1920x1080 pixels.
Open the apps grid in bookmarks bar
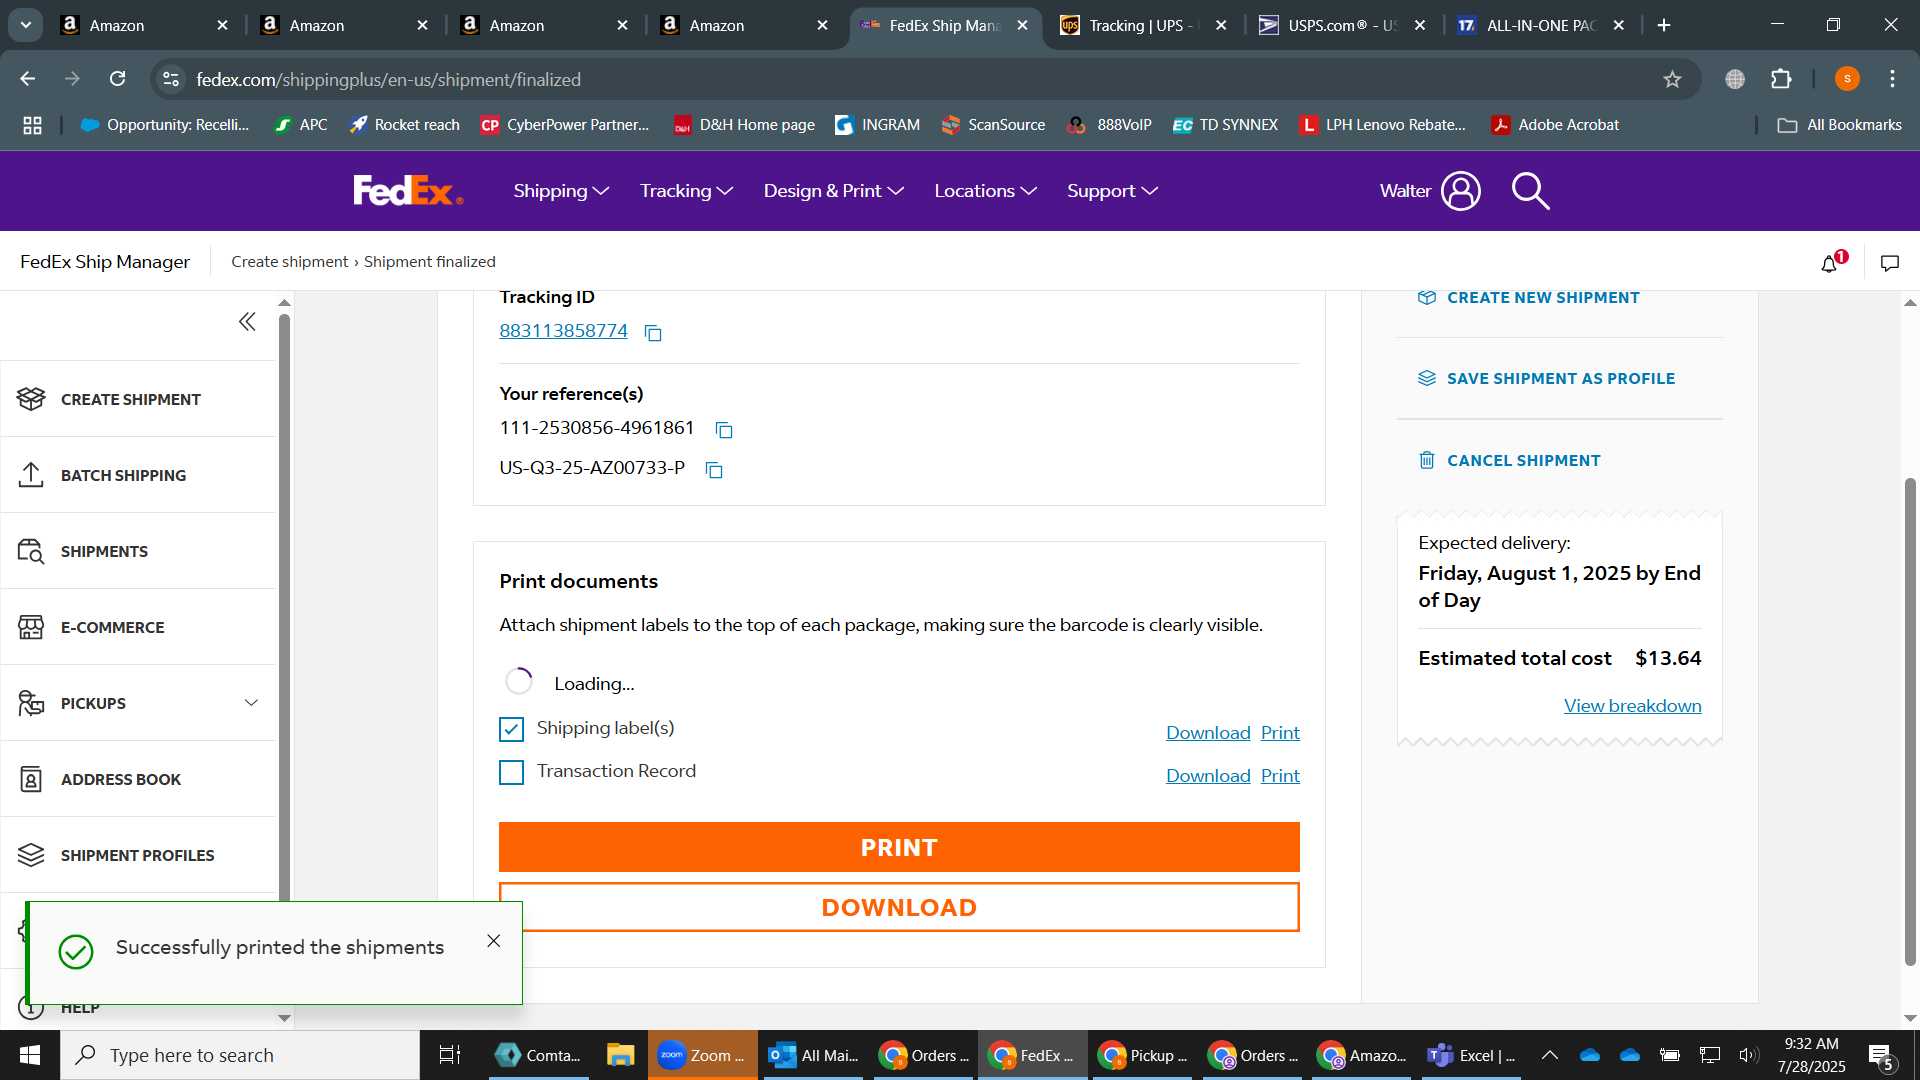[x=32, y=125]
